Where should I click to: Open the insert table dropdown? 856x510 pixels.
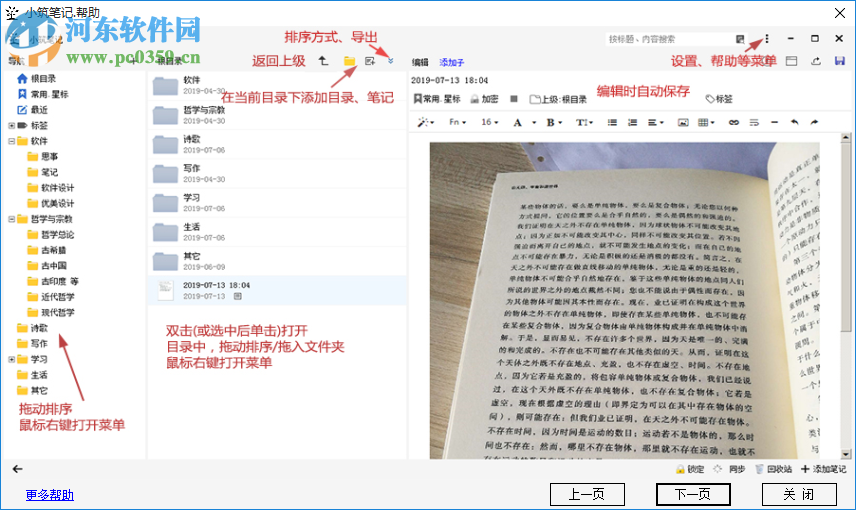point(706,122)
